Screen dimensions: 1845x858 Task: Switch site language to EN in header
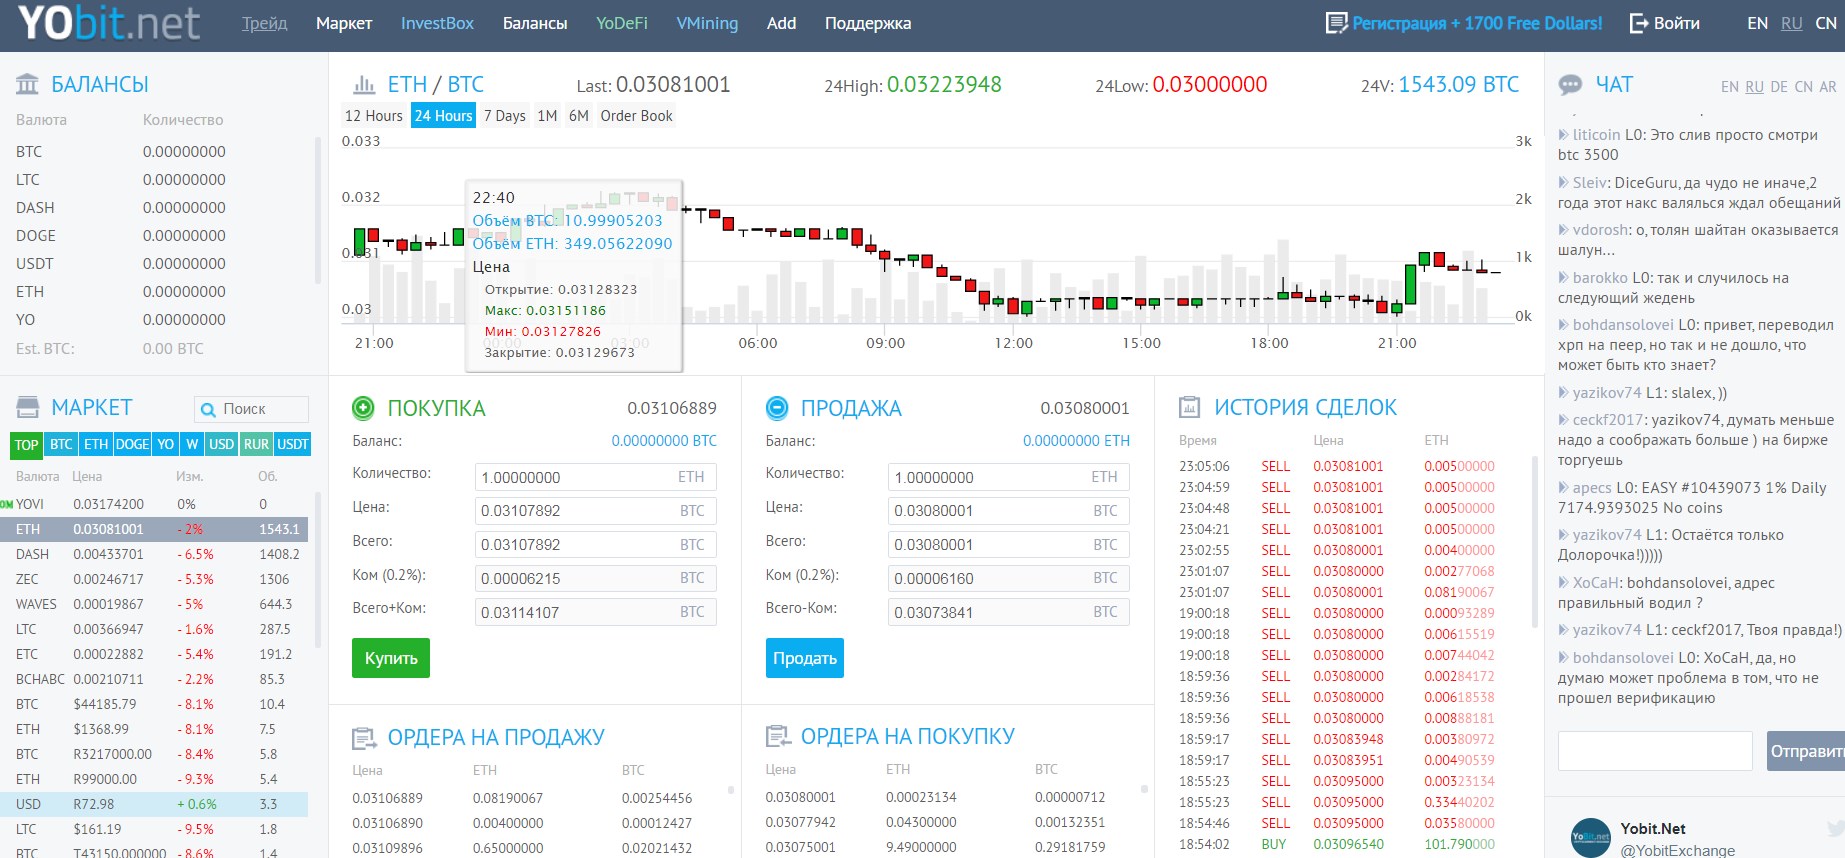pyautogui.click(x=1757, y=23)
